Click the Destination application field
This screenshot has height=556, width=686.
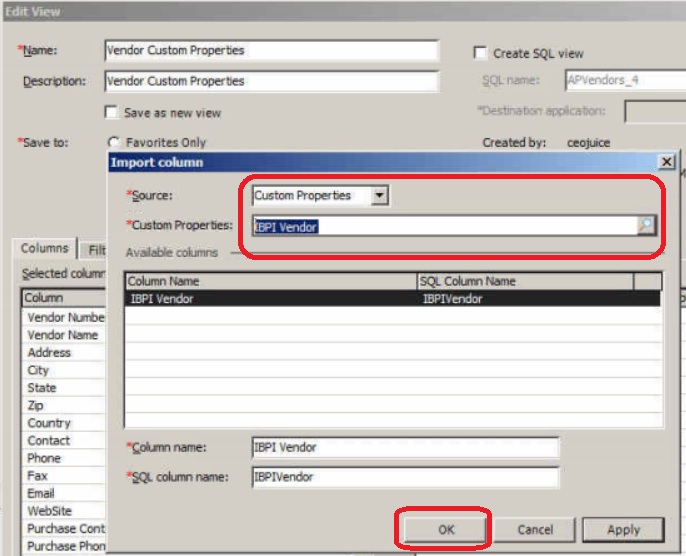click(x=655, y=112)
